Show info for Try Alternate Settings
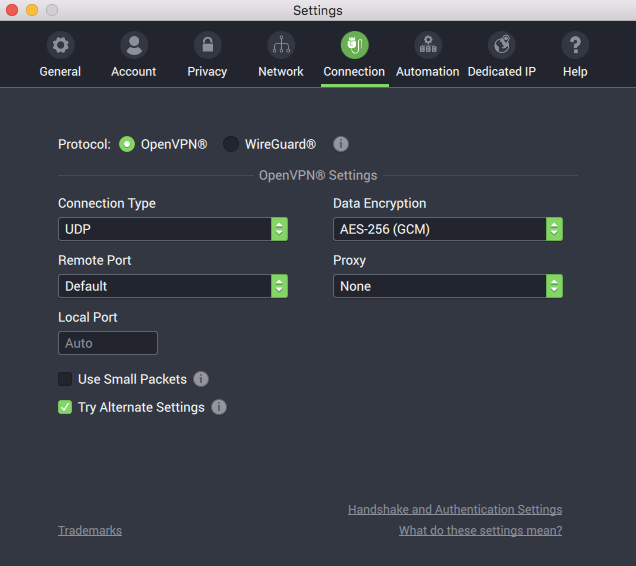Screen dimensions: 636x566 (219, 407)
